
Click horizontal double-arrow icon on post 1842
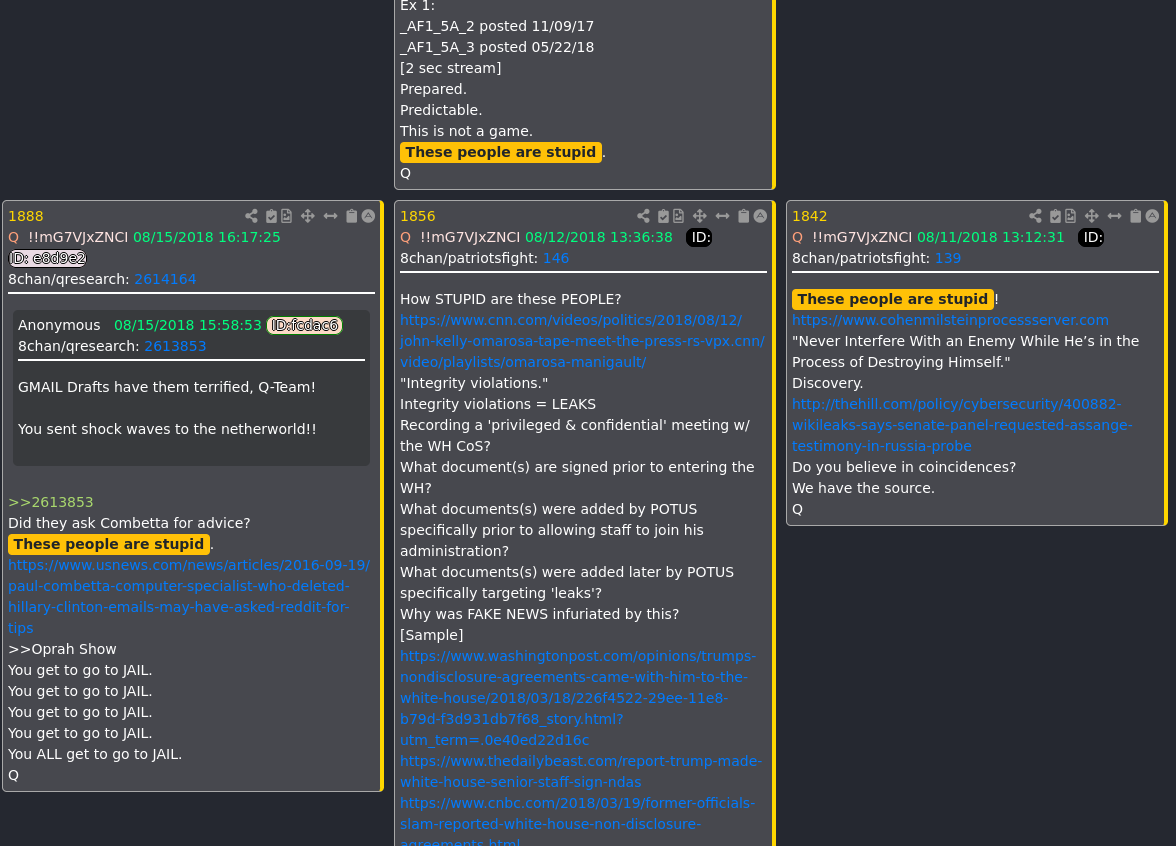(x=1114, y=216)
